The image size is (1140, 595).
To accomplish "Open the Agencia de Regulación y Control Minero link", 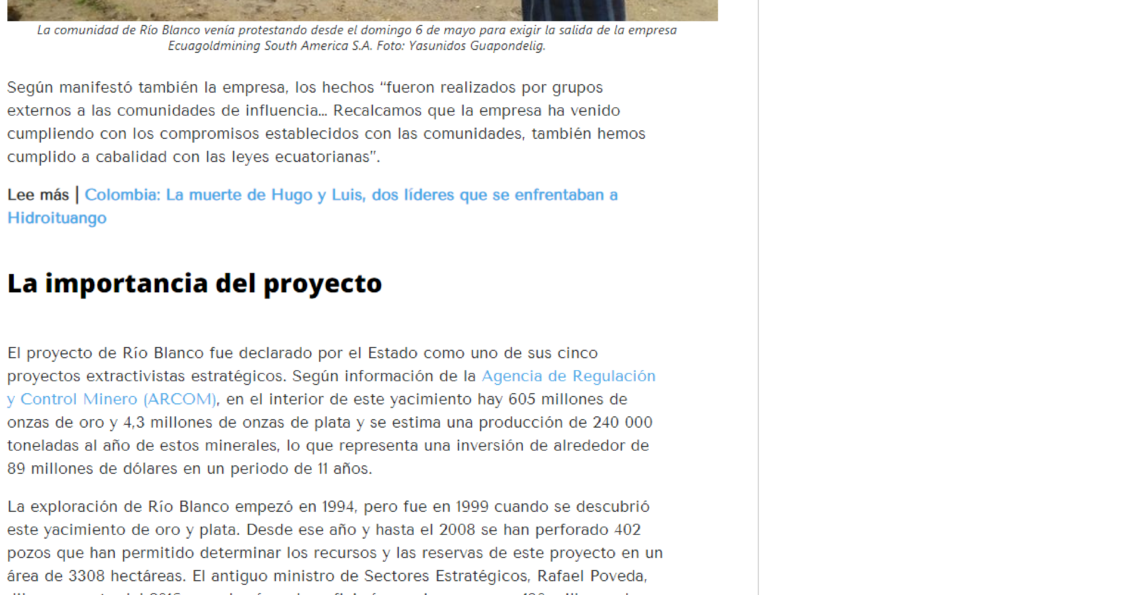I will click(568, 376).
